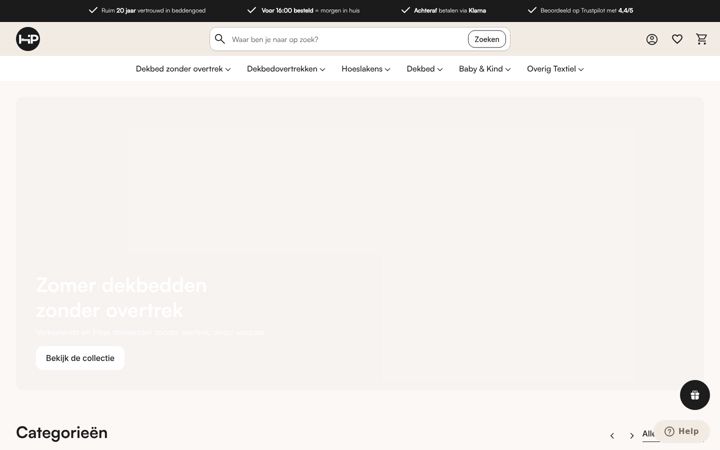Open the gift icon floating button
The image size is (720, 450).
[694, 395]
